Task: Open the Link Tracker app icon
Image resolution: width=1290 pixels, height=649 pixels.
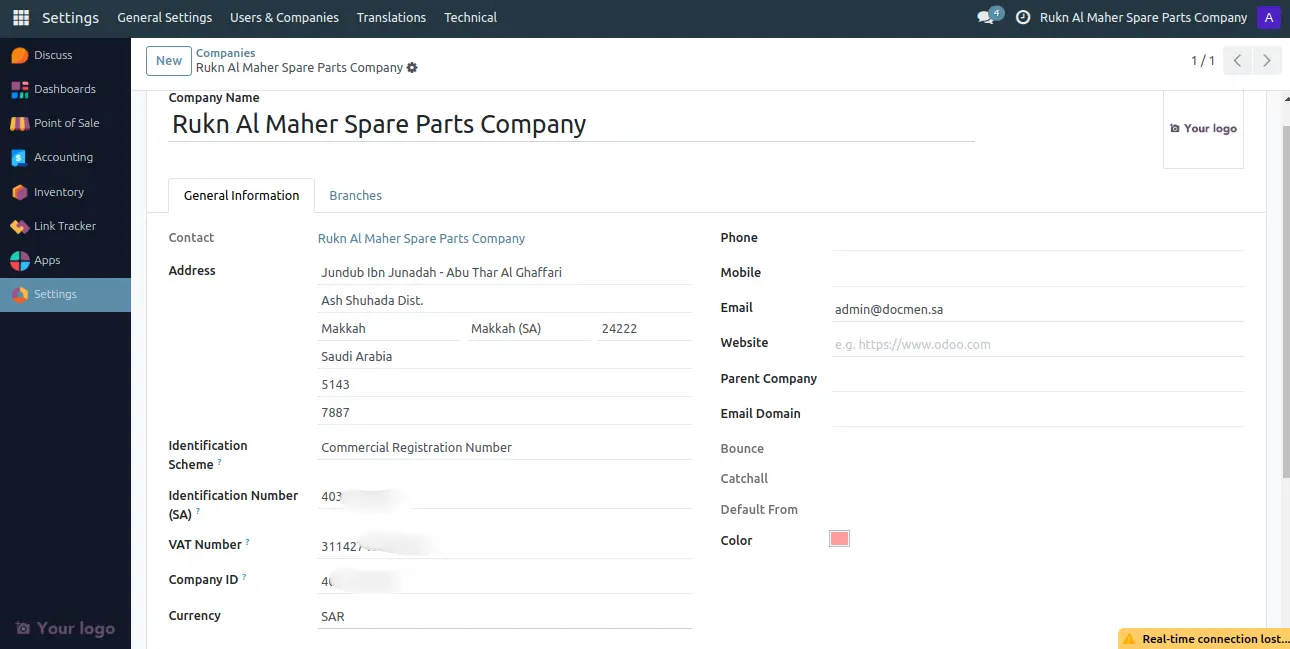Action: [20, 226]
